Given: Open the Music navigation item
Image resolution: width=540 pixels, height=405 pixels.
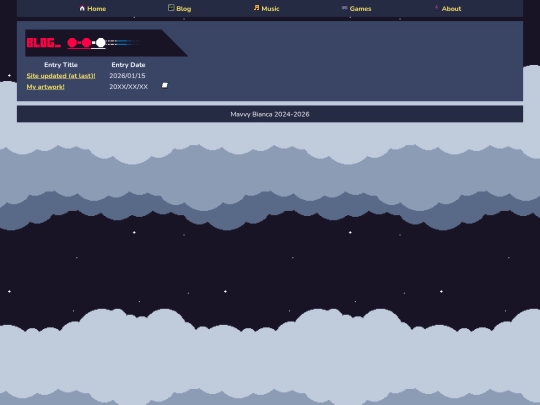Looking at the screenshot, I should tap(270, 9).
